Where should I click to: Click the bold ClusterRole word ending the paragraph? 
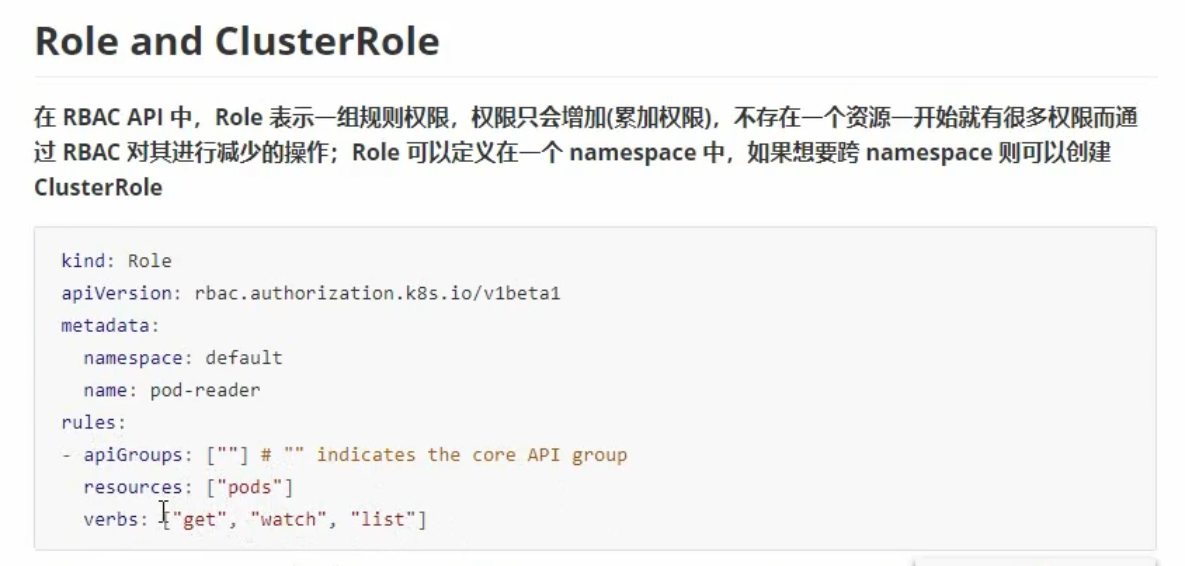point(98,187)
